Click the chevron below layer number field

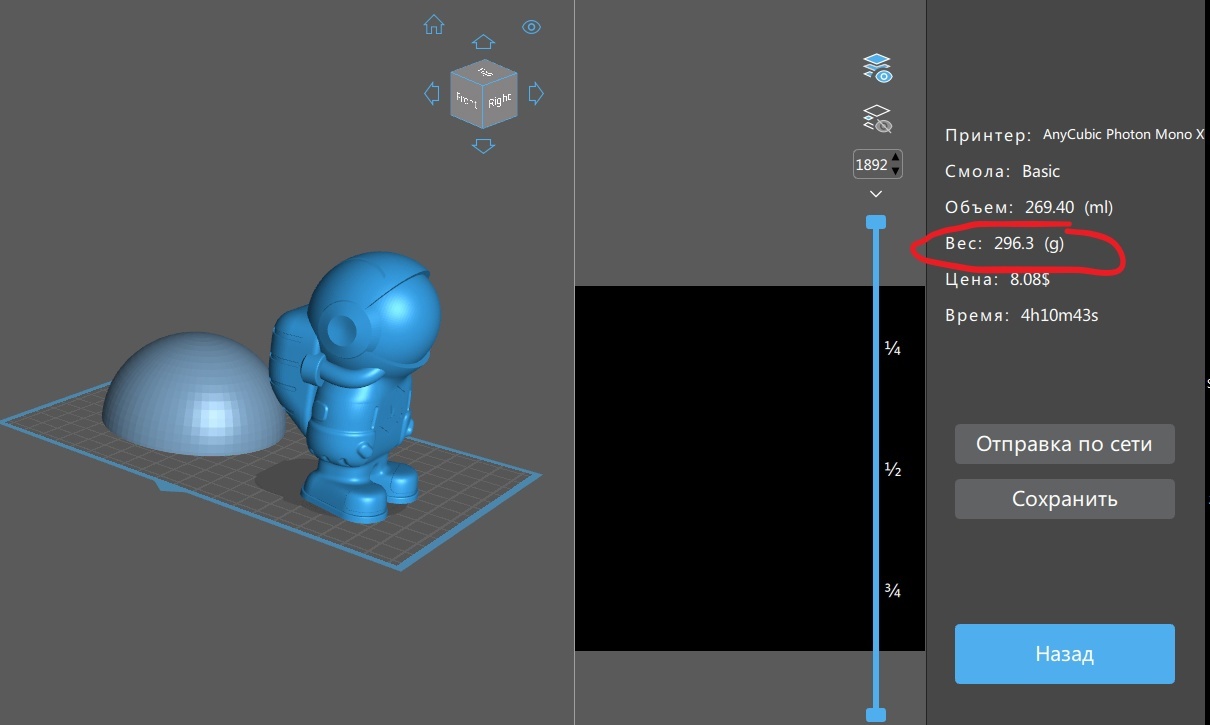pos(876,194)
